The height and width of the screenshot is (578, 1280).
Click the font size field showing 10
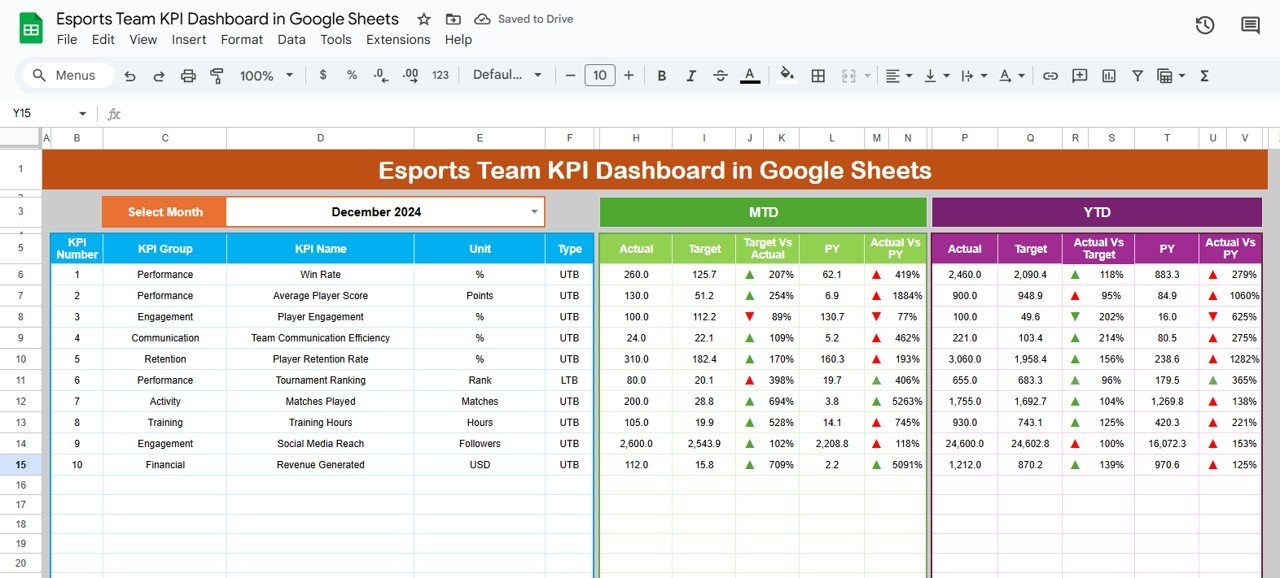[599, 75]
